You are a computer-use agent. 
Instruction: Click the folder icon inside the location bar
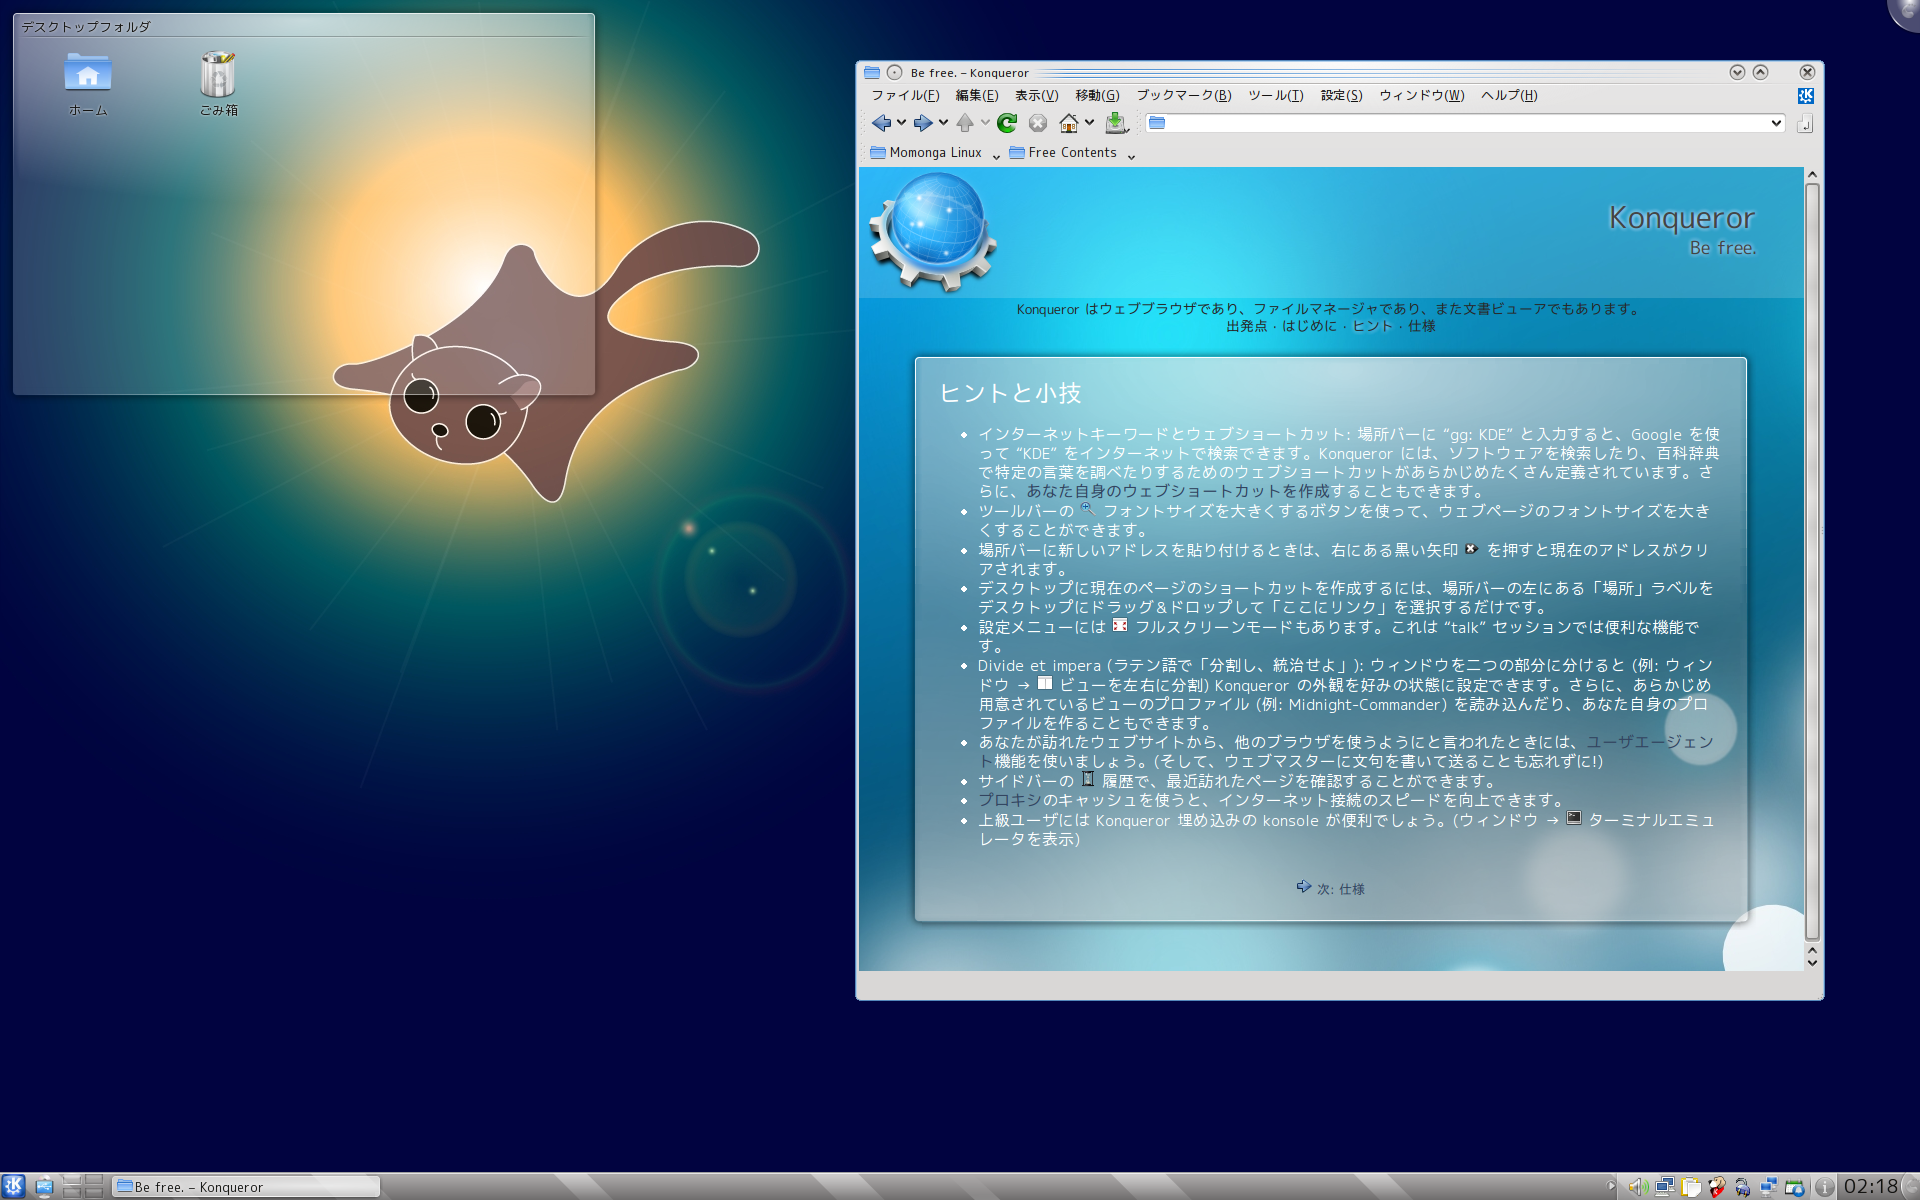(x=1157, y=123)
